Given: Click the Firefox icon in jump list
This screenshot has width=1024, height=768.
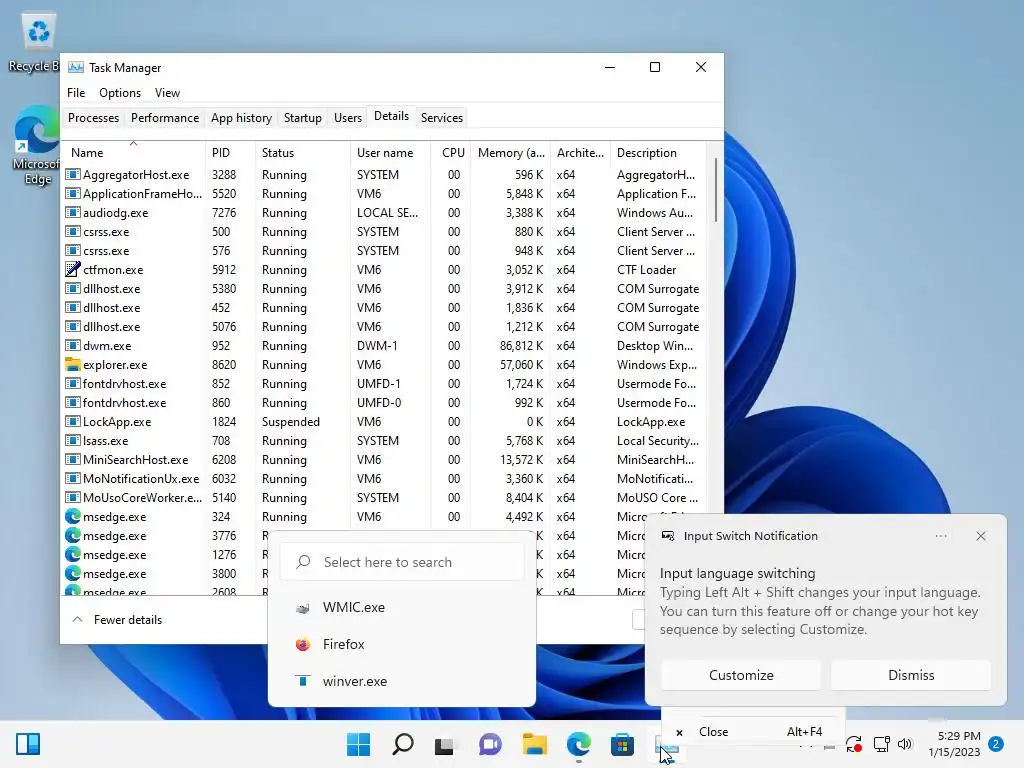Looking at the screenshot, I should (x=302, y=645).
